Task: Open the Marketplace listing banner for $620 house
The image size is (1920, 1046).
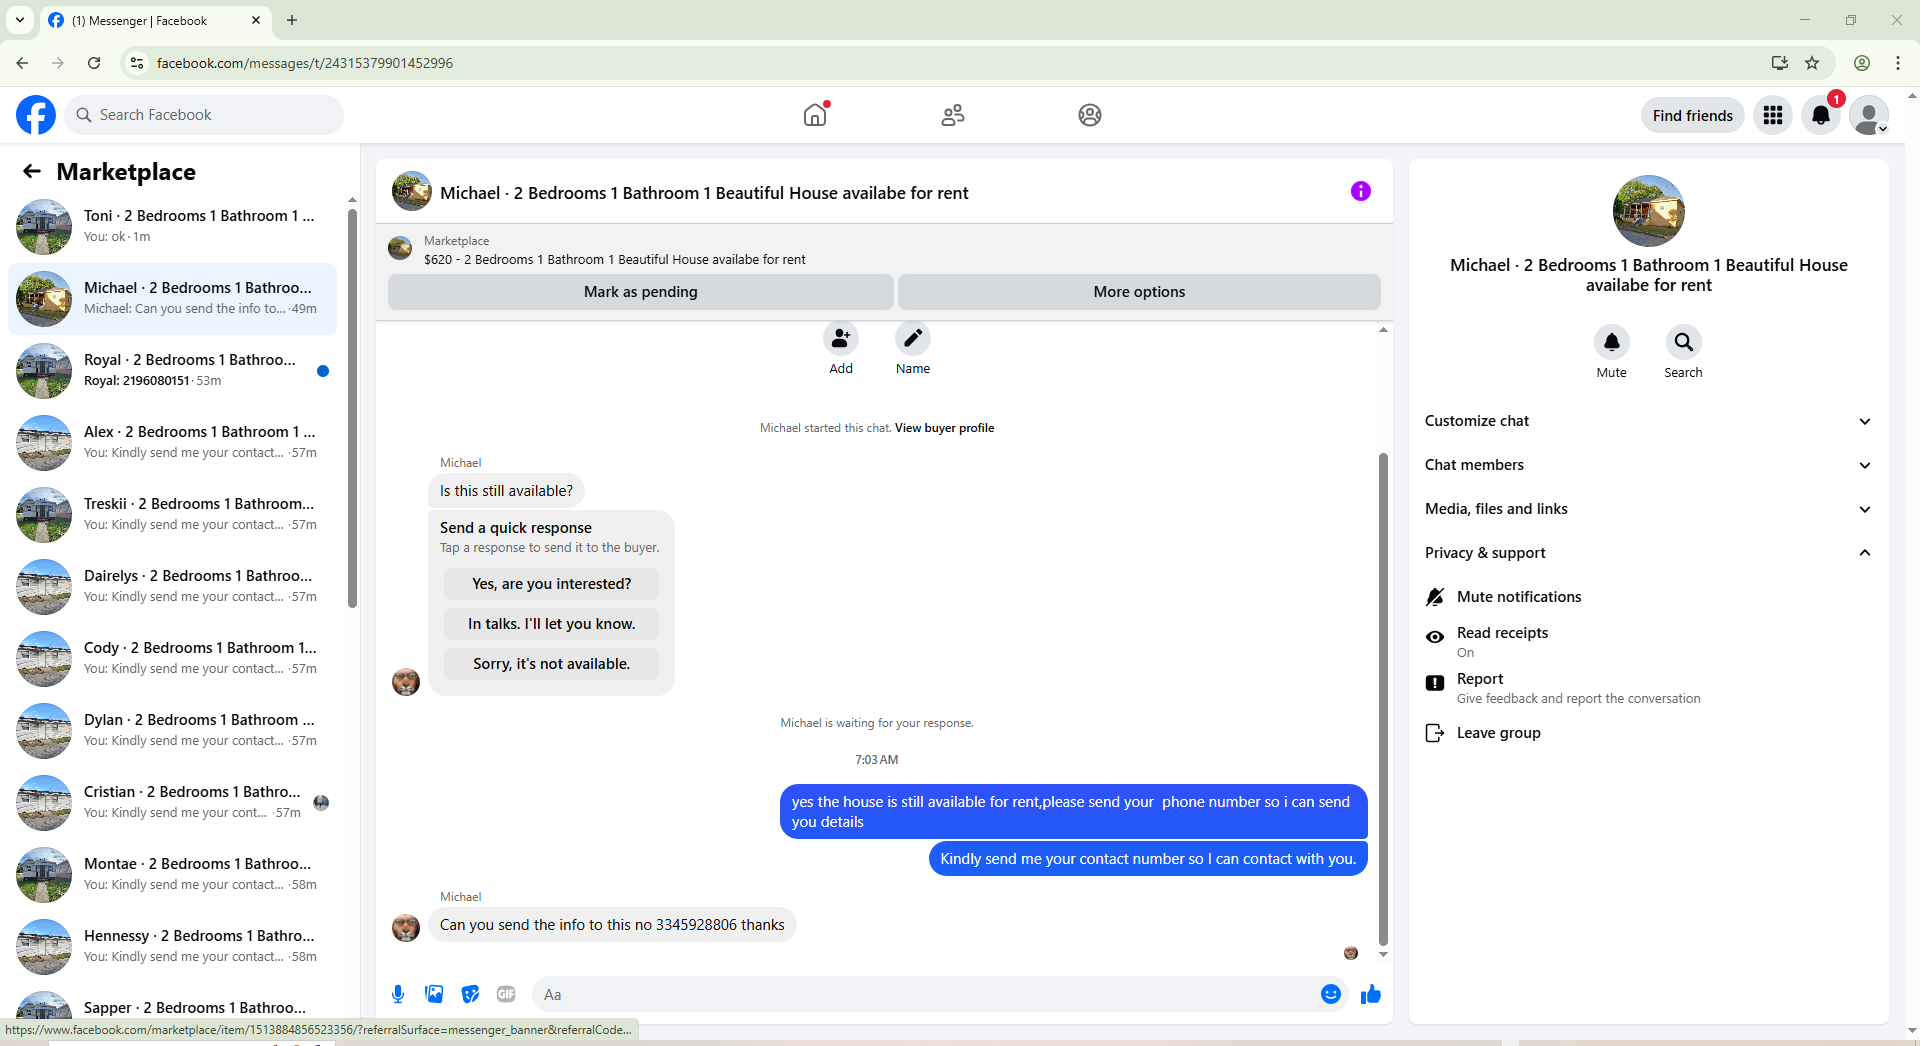Action: [884, 250]
